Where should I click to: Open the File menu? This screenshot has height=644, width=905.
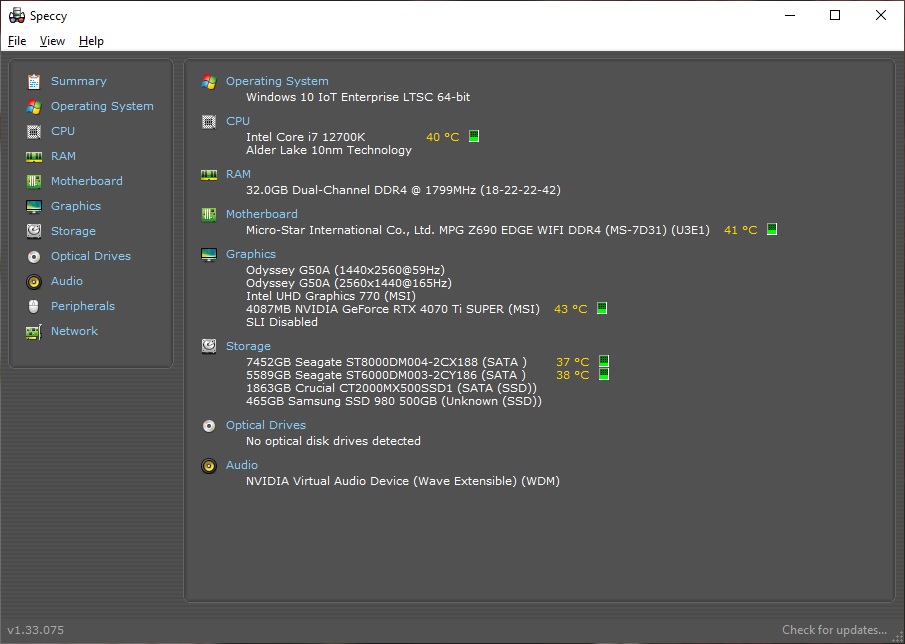[x=17, y=41]
